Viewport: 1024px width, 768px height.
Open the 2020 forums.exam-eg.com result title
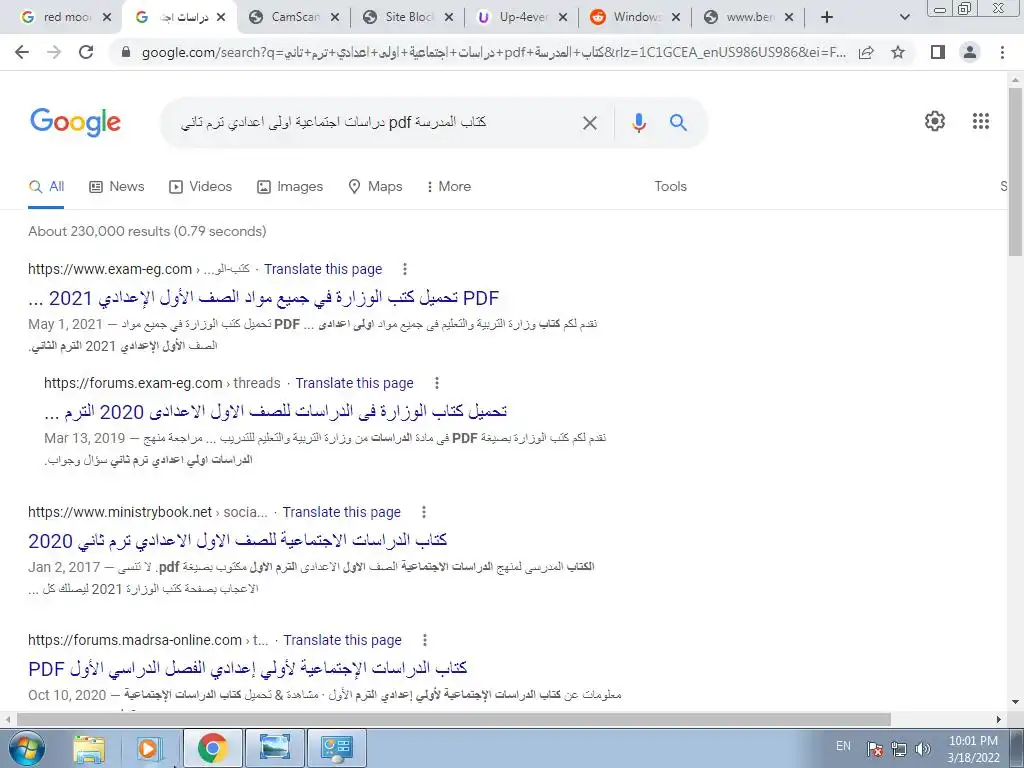coord(276,412)
